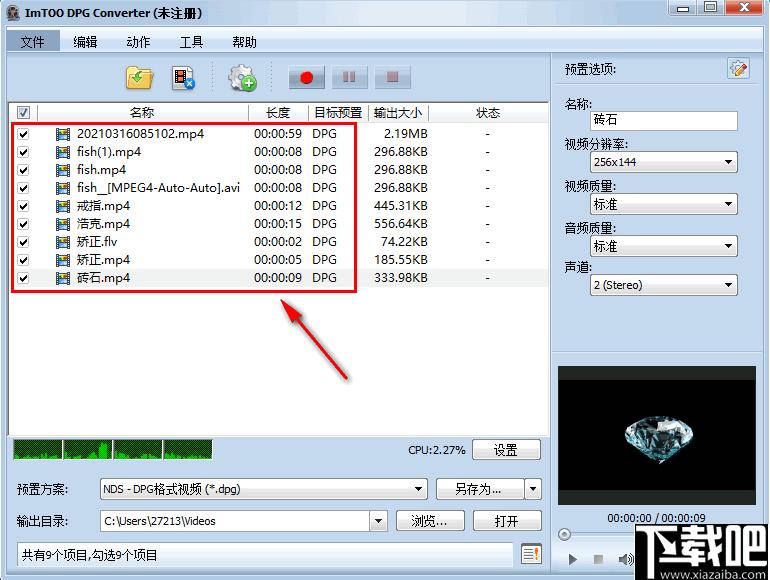Open the 工具 menu
The image size is (770, 580).
pos(192,42)
